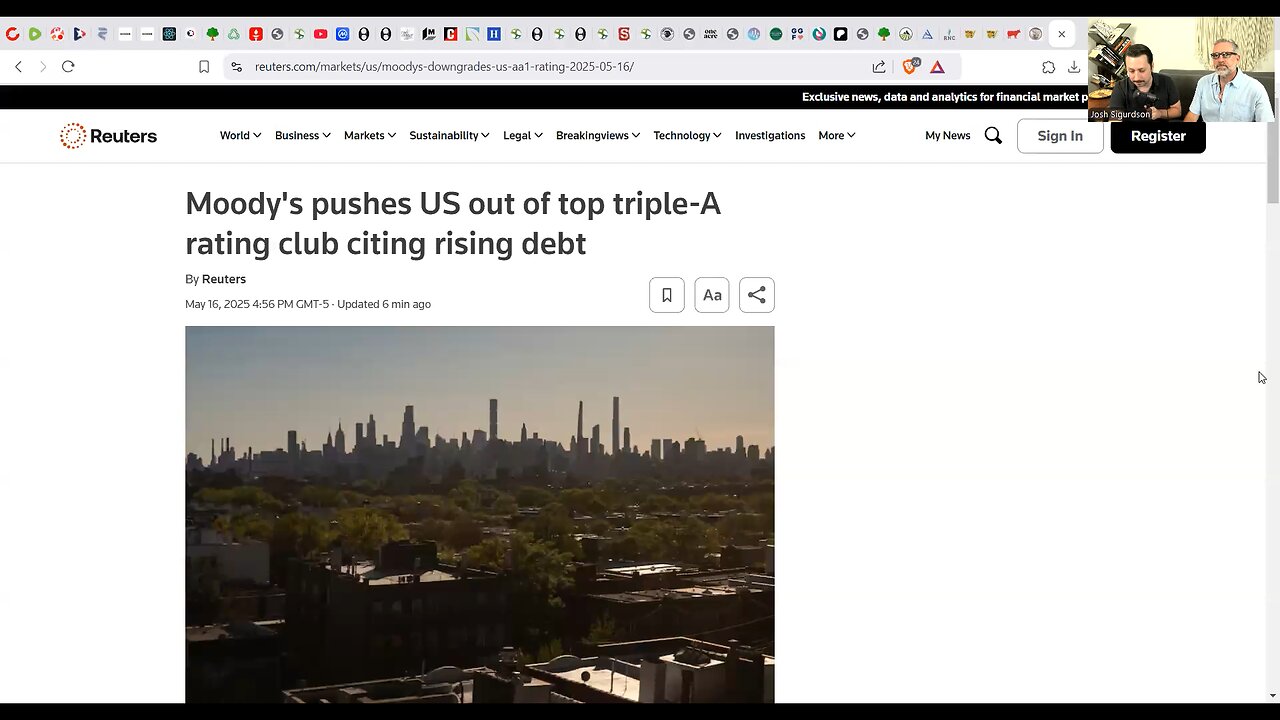Click the Reuters logo
The image size is (1280, 720).
pos(108,136)
